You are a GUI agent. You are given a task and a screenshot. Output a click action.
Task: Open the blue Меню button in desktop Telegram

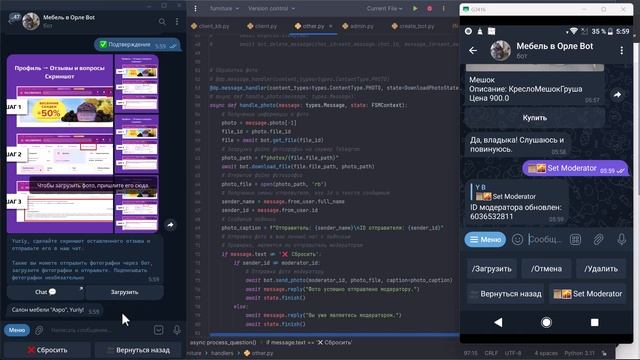[x=17, y=330]
